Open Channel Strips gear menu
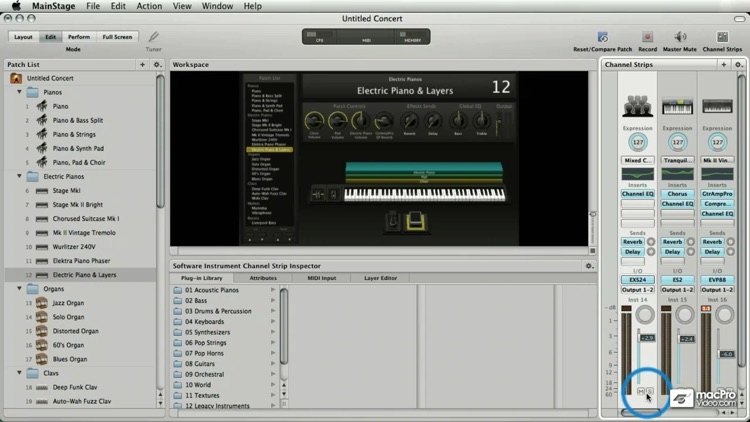 pos(738,64)
